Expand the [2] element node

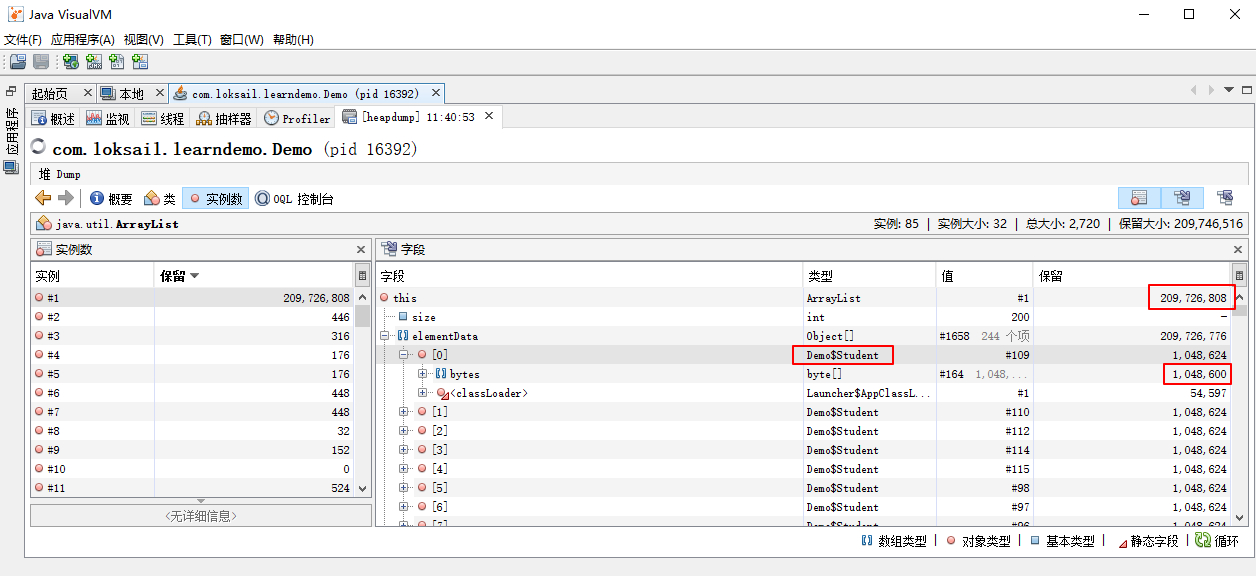tap(404, 431)
